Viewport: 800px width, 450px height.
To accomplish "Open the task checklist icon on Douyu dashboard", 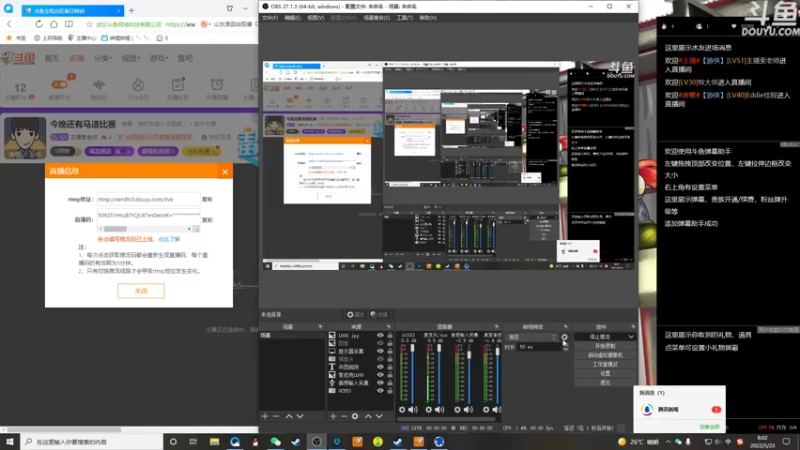I will pyautogui.click(x=178, y=85).
